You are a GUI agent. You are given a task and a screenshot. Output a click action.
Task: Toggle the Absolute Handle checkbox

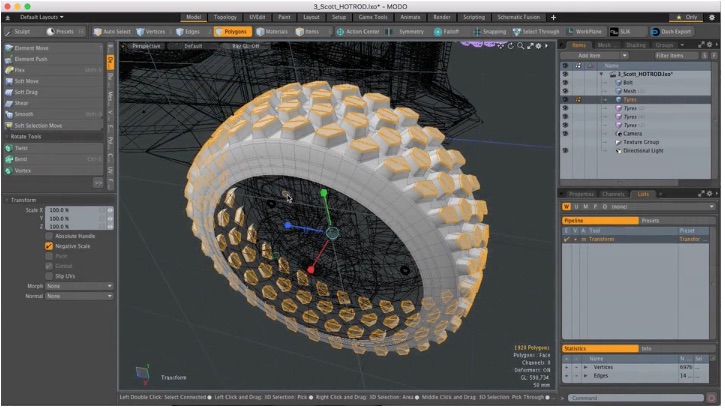click(x=49, y=236)
